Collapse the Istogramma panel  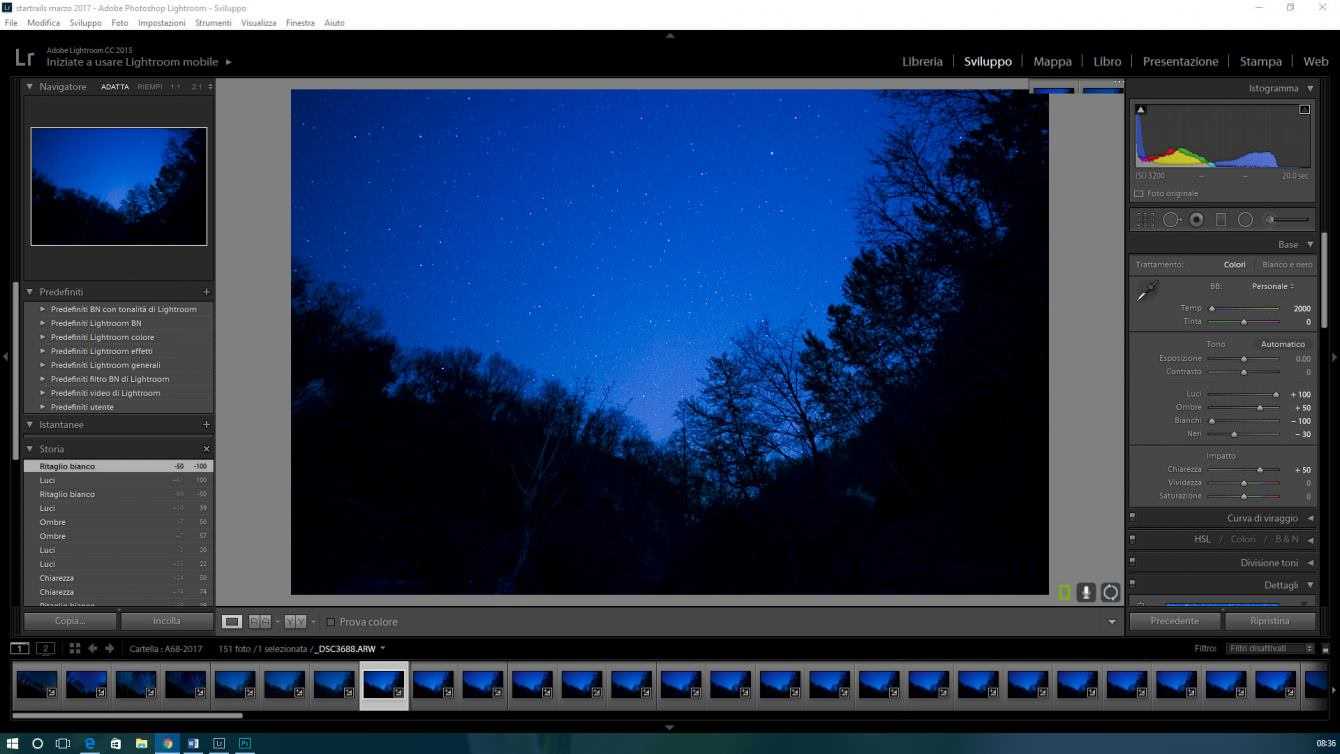[1310, 88]
